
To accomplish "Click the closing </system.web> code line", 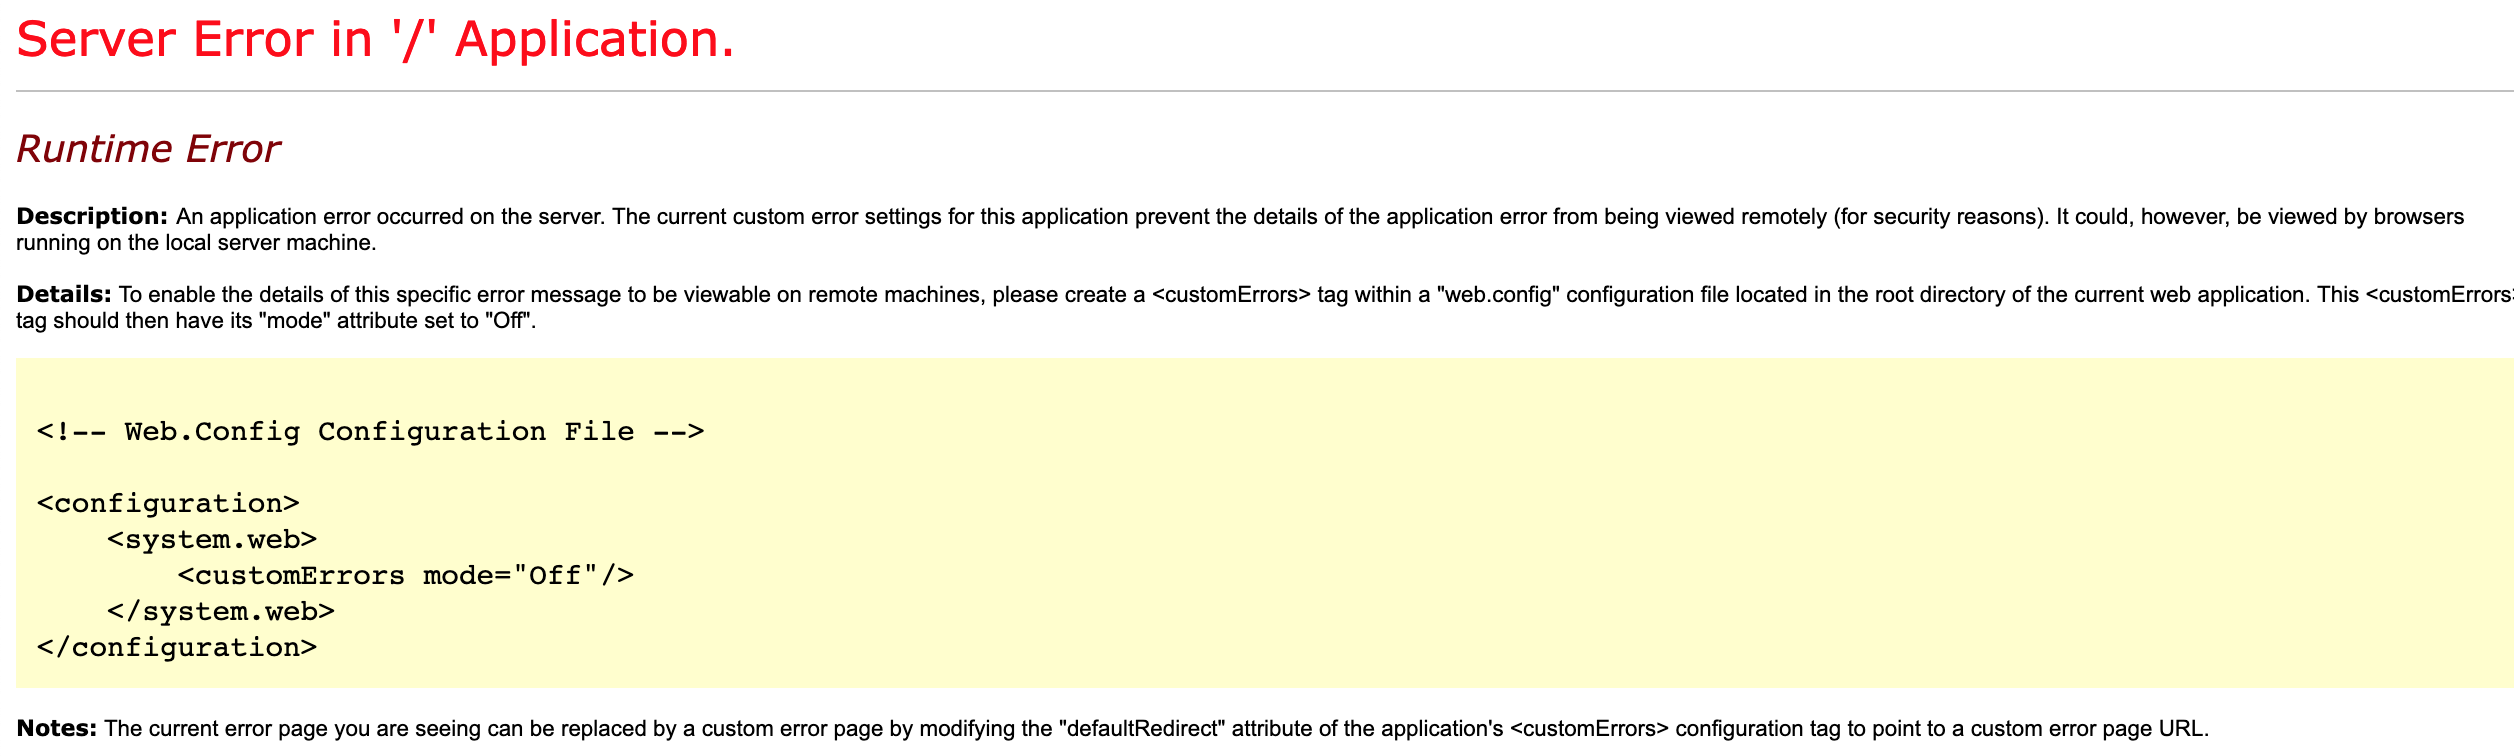I will click(x=221, y=612).
